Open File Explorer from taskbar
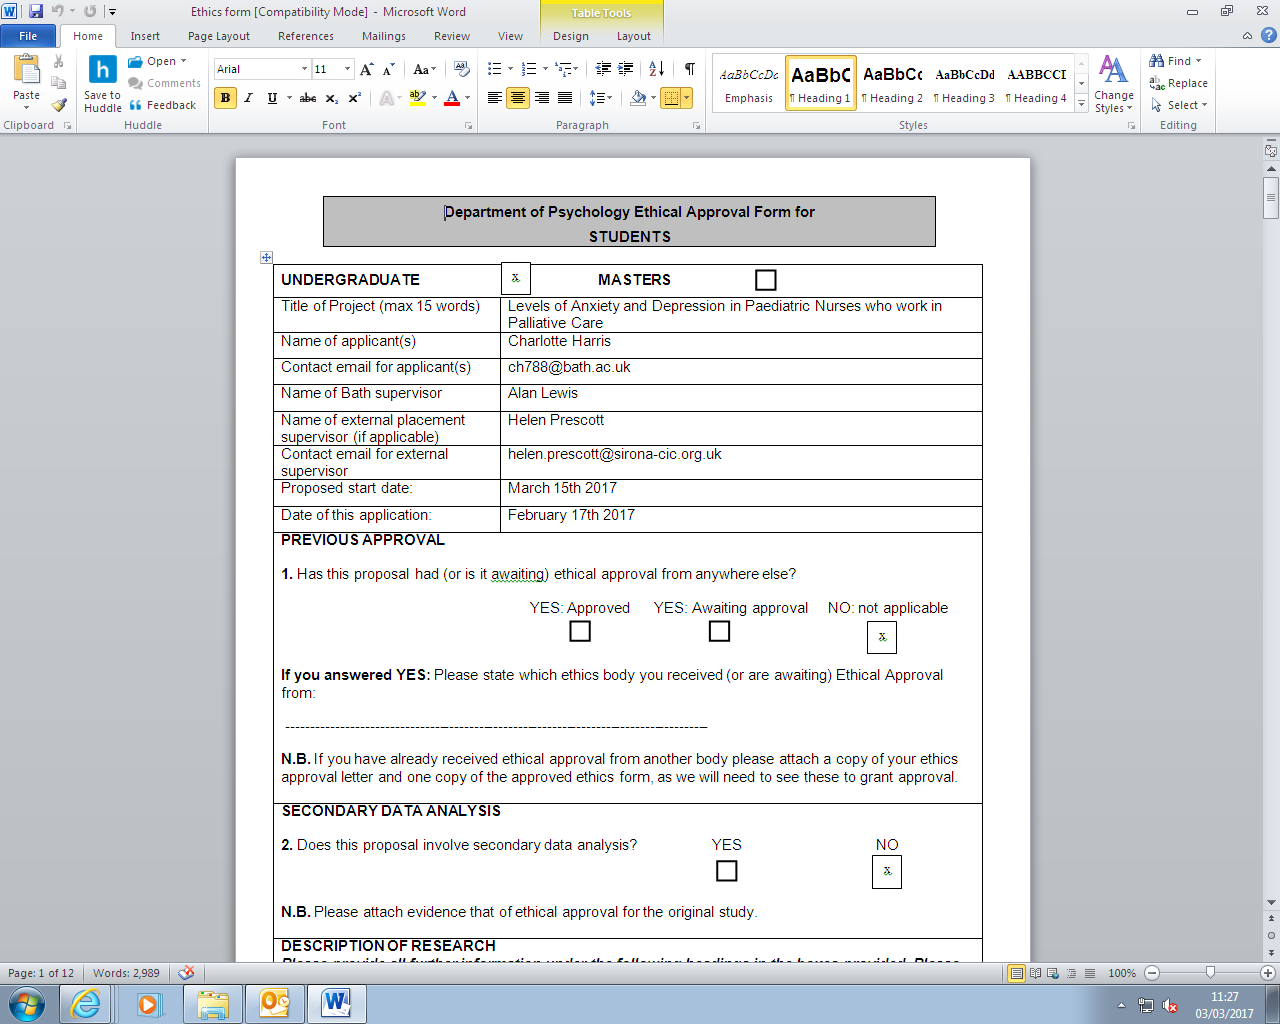This screenshot has height=1024, width=1280. click(x=212, y=1004)
